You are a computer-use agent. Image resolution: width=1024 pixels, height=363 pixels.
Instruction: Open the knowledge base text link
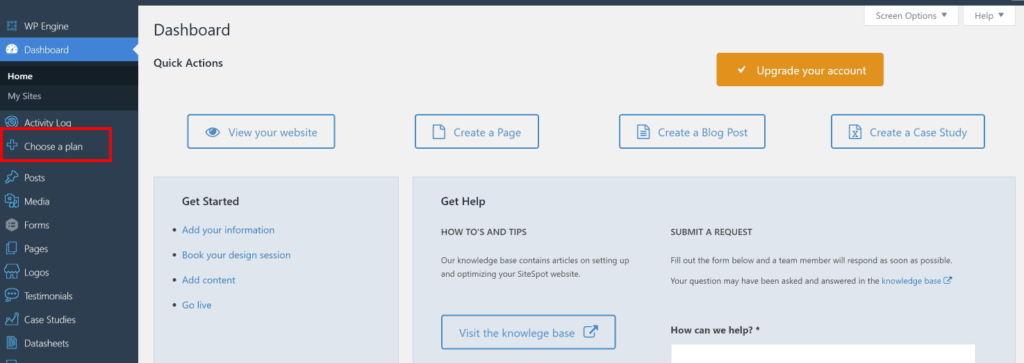pos(912,281)
